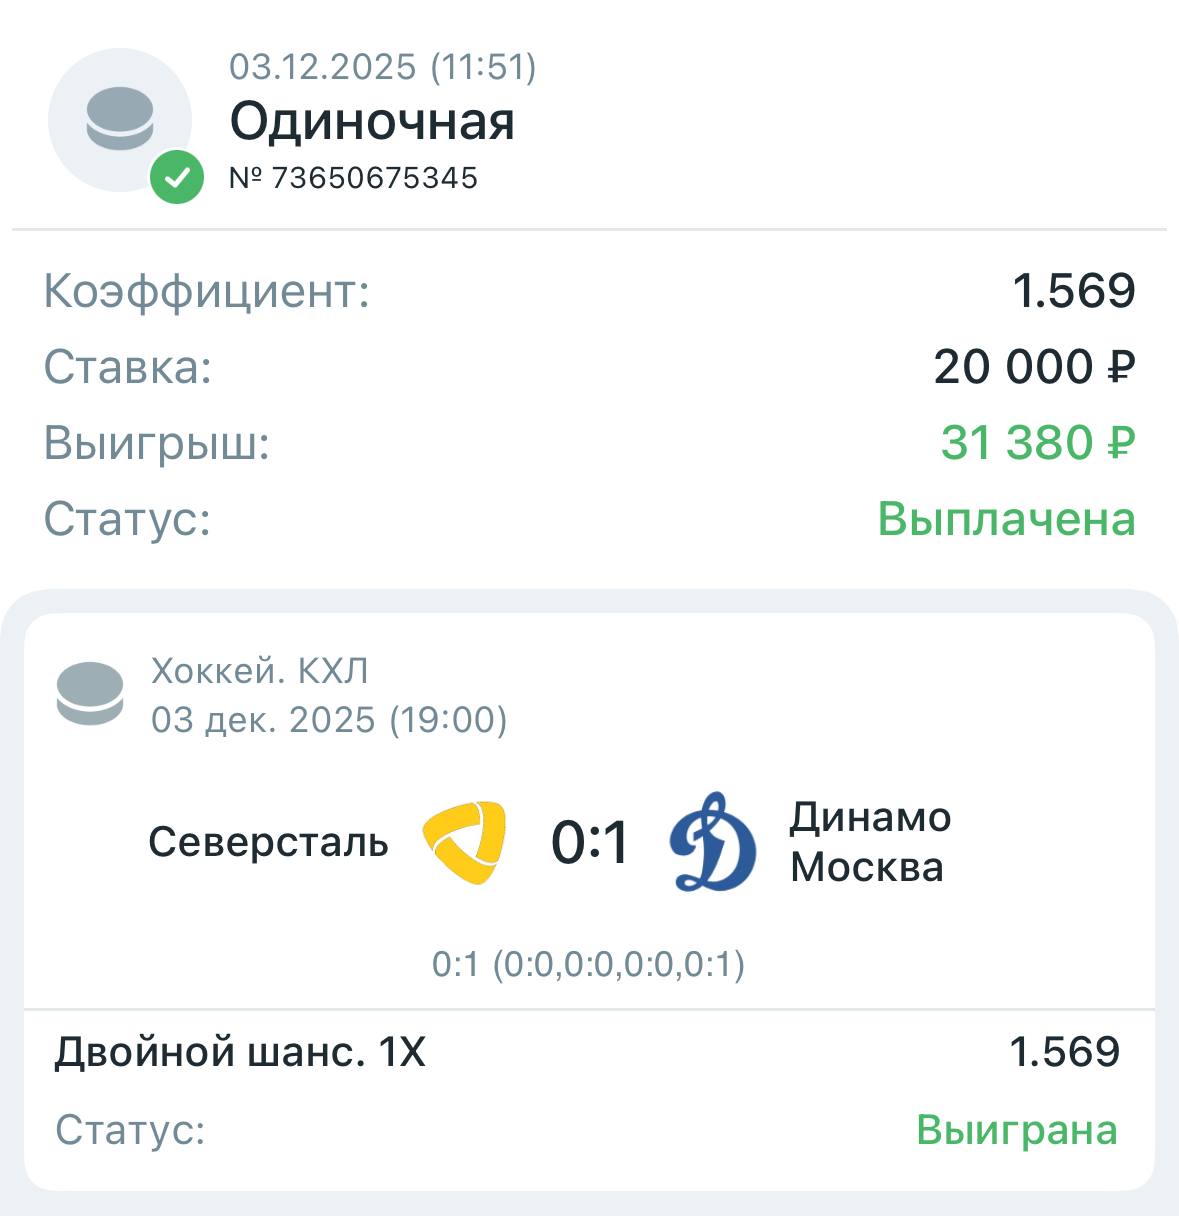Select the Динамо Москва team name
Image resolution: width=1179 pixels, height=1216 pixels.
[869, 842]
